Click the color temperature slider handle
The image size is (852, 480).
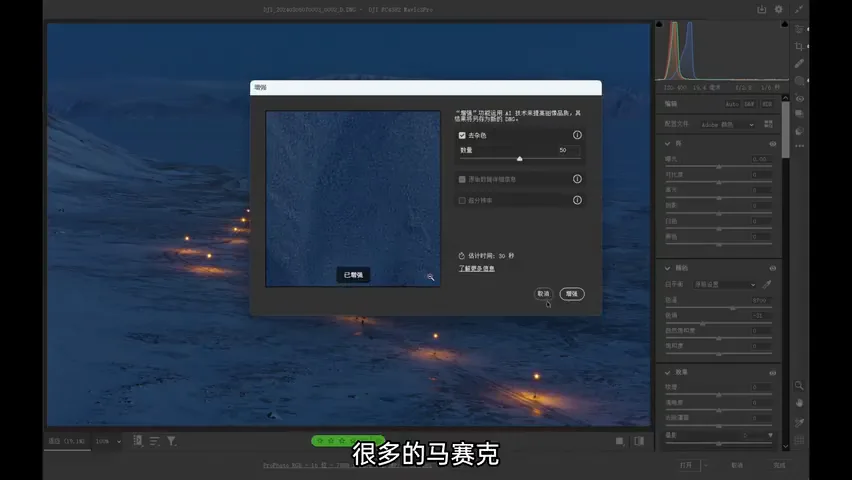click(x=733, y=308)
